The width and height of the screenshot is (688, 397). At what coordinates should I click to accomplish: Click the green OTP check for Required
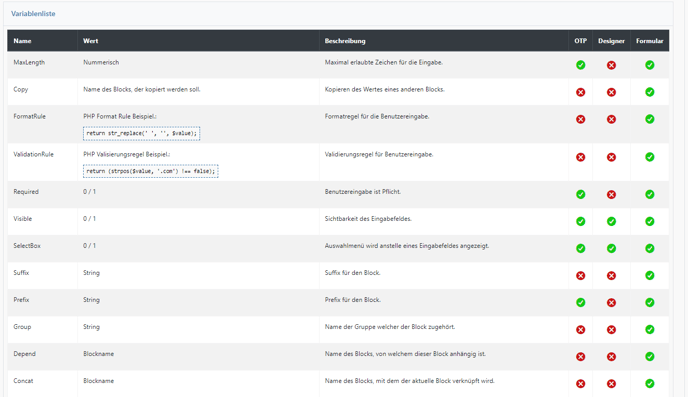coord(580,194)
